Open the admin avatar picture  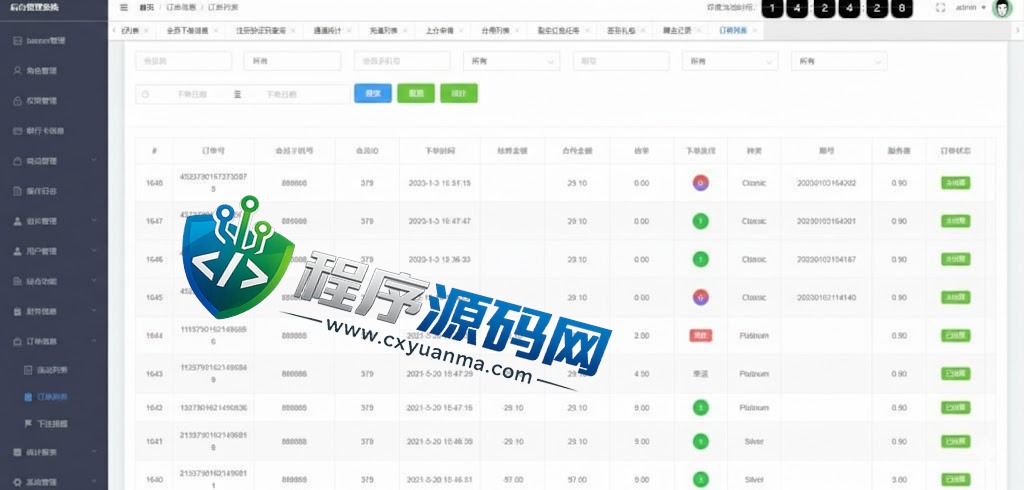tap(1002, 8)
